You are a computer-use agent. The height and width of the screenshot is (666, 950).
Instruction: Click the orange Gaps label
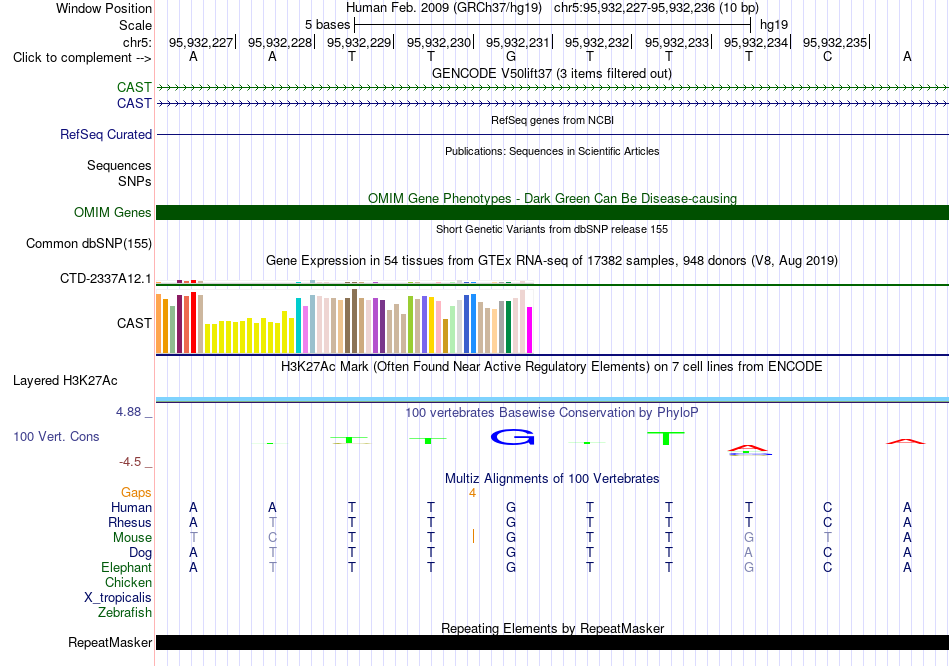[136, 493]
